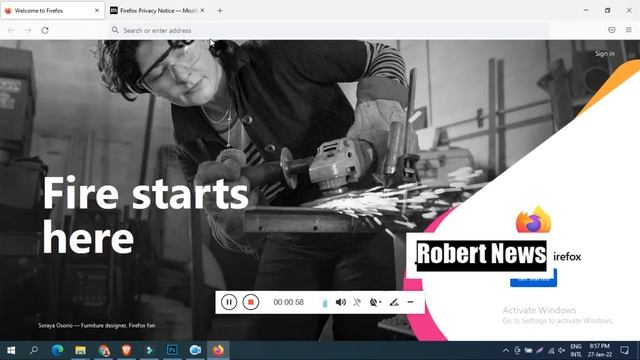Launch Microsoft Edge from taskbar

(57, 350)
